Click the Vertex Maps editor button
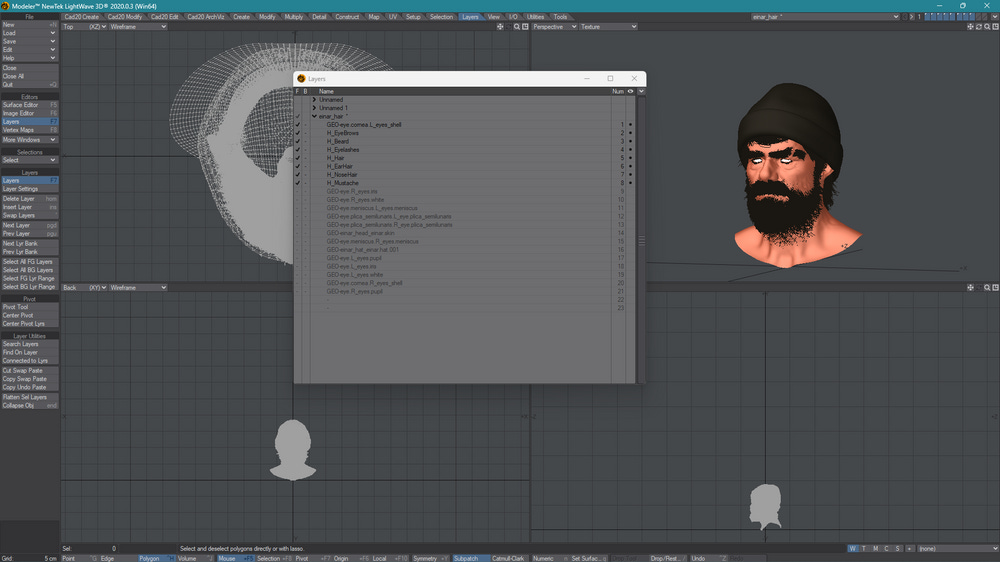The width and height of the screenshot is (1000, 562). pos(29,129)
